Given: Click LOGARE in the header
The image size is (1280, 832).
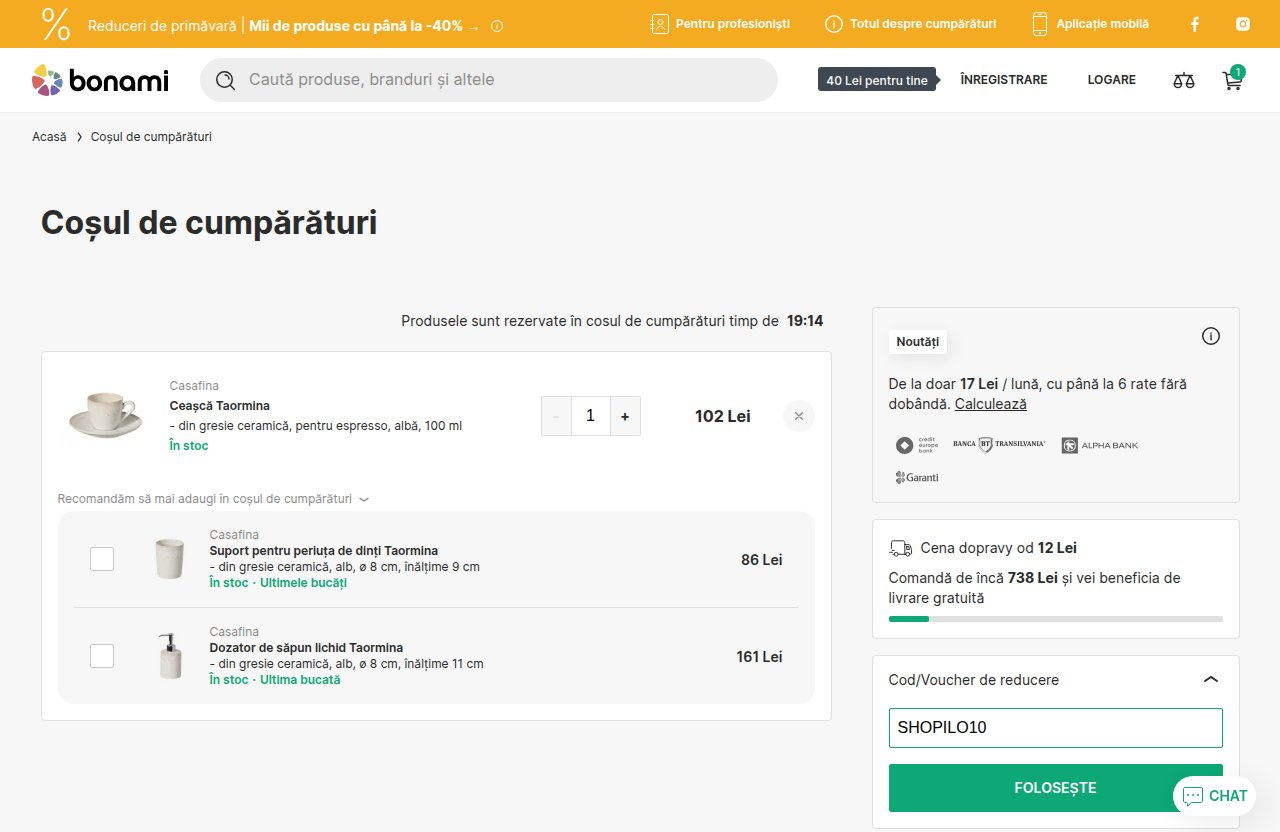Looking at the screenshot, I should [1112, 80].
